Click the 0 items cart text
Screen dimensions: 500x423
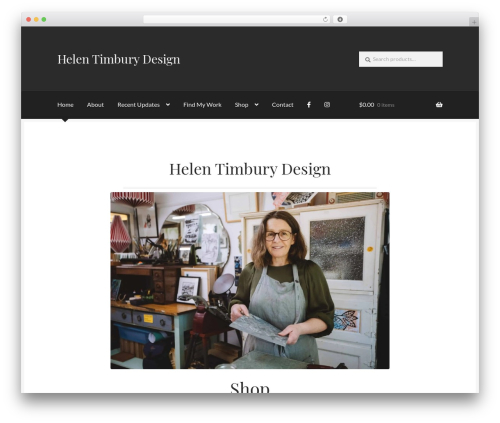[x=386, y=105]
